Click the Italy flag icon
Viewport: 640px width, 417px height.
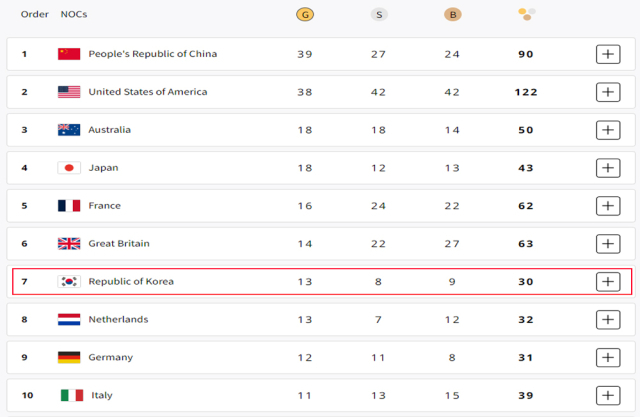[72, 395]
